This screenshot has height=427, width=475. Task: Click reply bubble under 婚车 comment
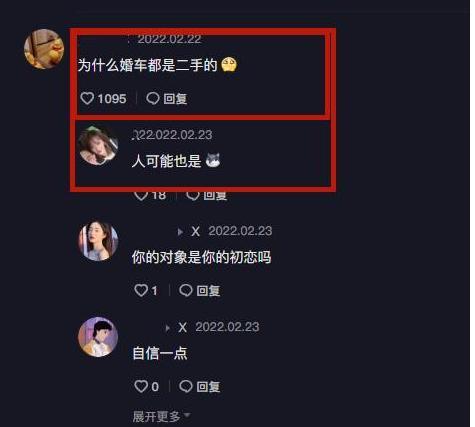pyautogui.click(x=153, y=98)
